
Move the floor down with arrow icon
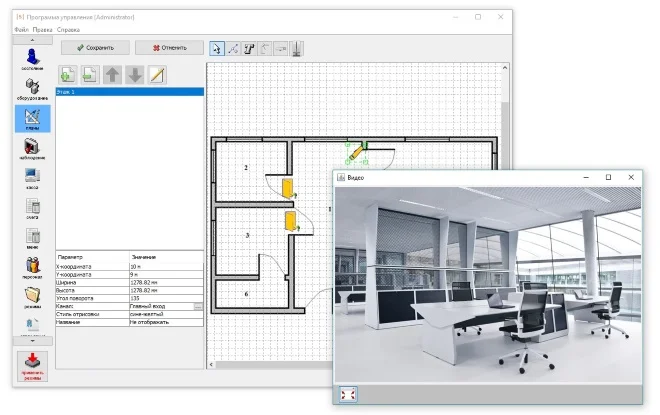[x=134, y=75]
